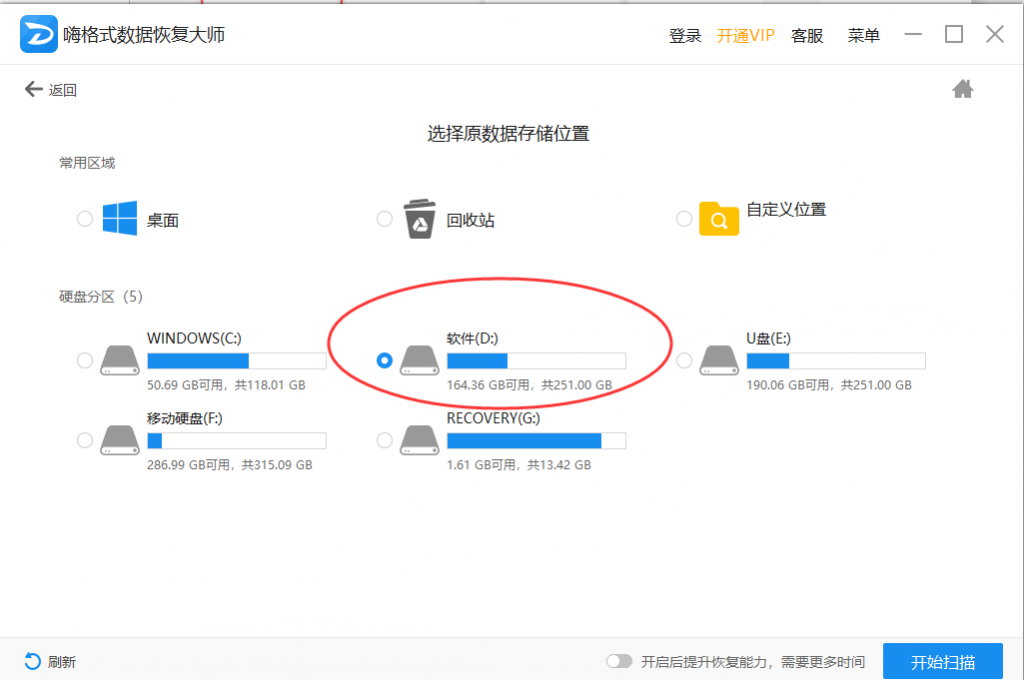Click the 移动硬盘(F:) drive icon
The height and width of the screenshot is (680, 1024).
click(x=120, y=440)
